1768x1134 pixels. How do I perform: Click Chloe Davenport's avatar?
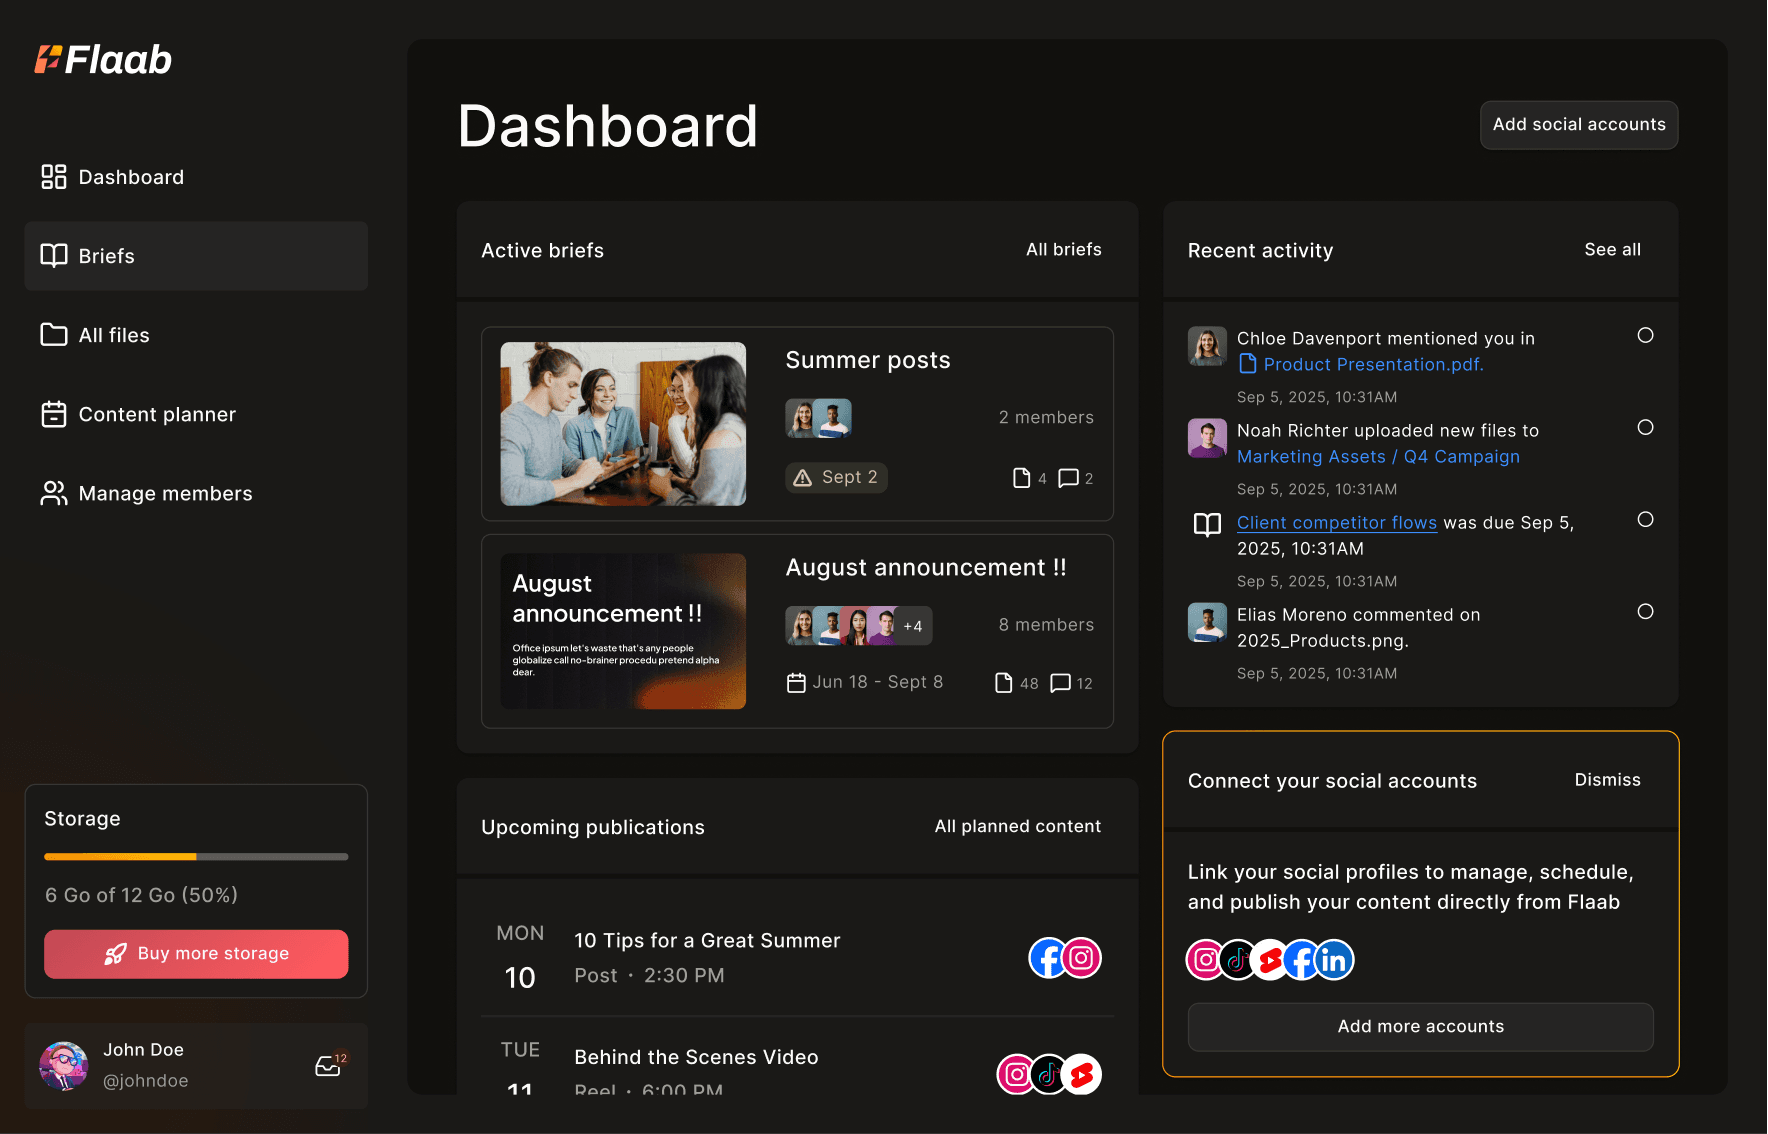(x=1207, y=346)
